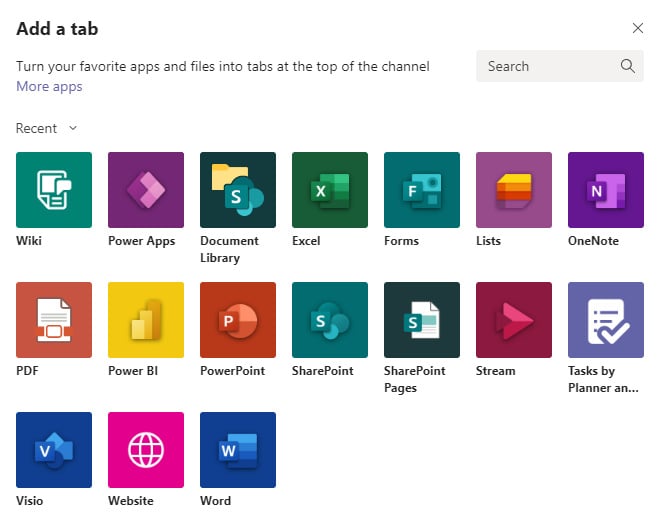Close the Add a tab dialog
662x528 pixels.
638,28
